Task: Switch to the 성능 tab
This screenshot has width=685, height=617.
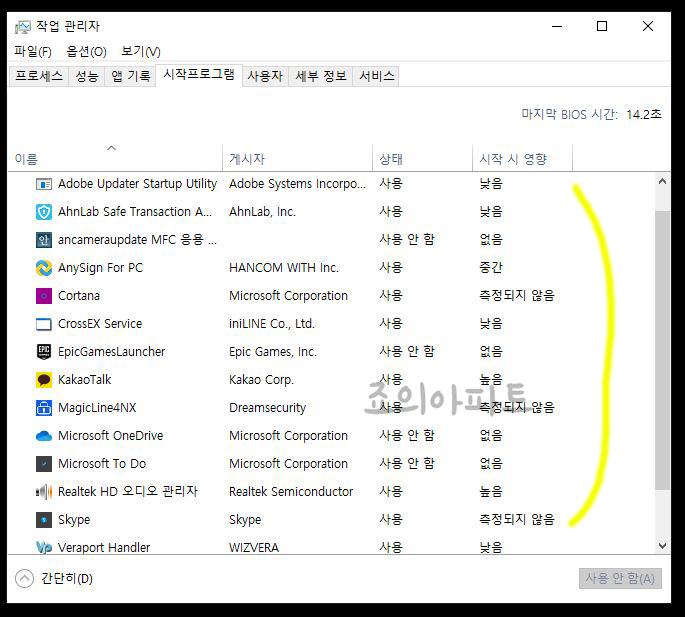Action: [87, 76]
